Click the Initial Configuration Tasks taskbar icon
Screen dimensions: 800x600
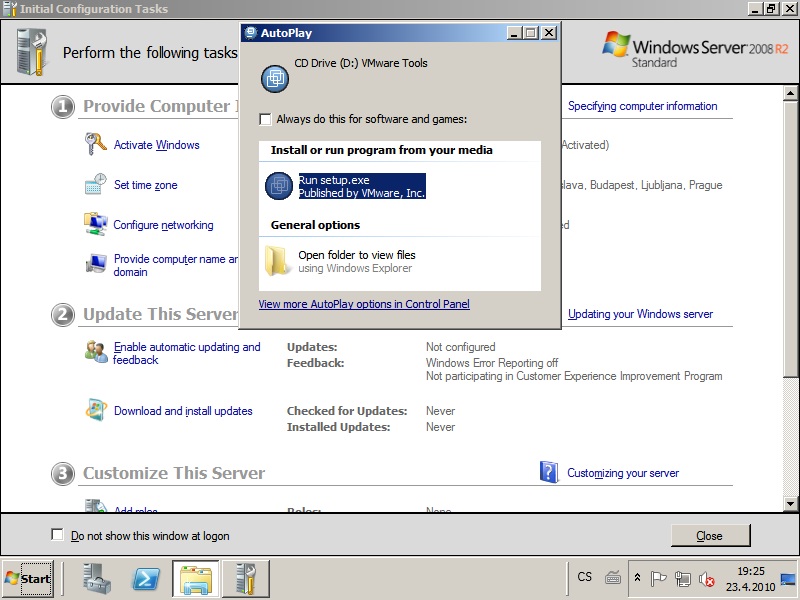[x=244, y=578]
